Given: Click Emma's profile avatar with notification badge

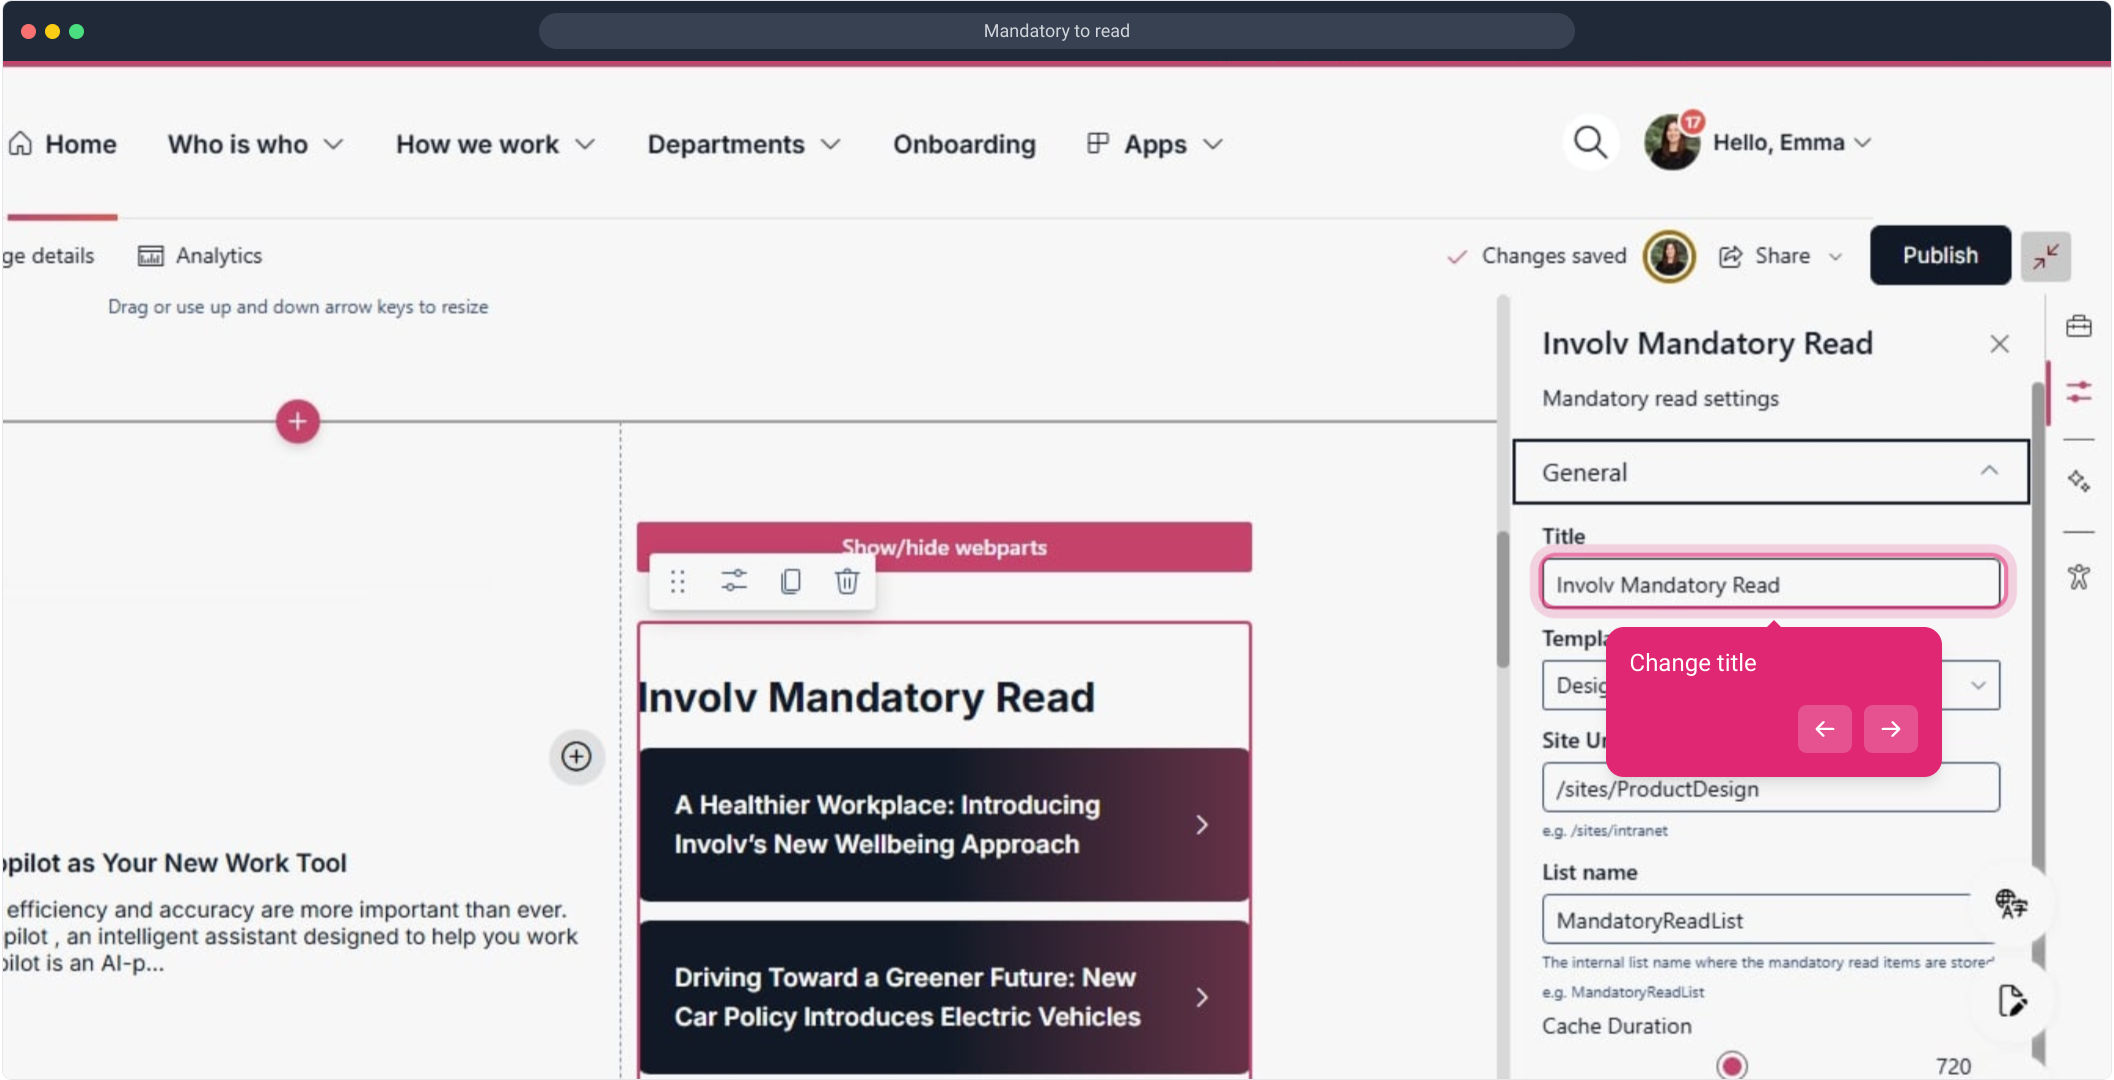Looking at the screenshot, I should click(1672, 142).
